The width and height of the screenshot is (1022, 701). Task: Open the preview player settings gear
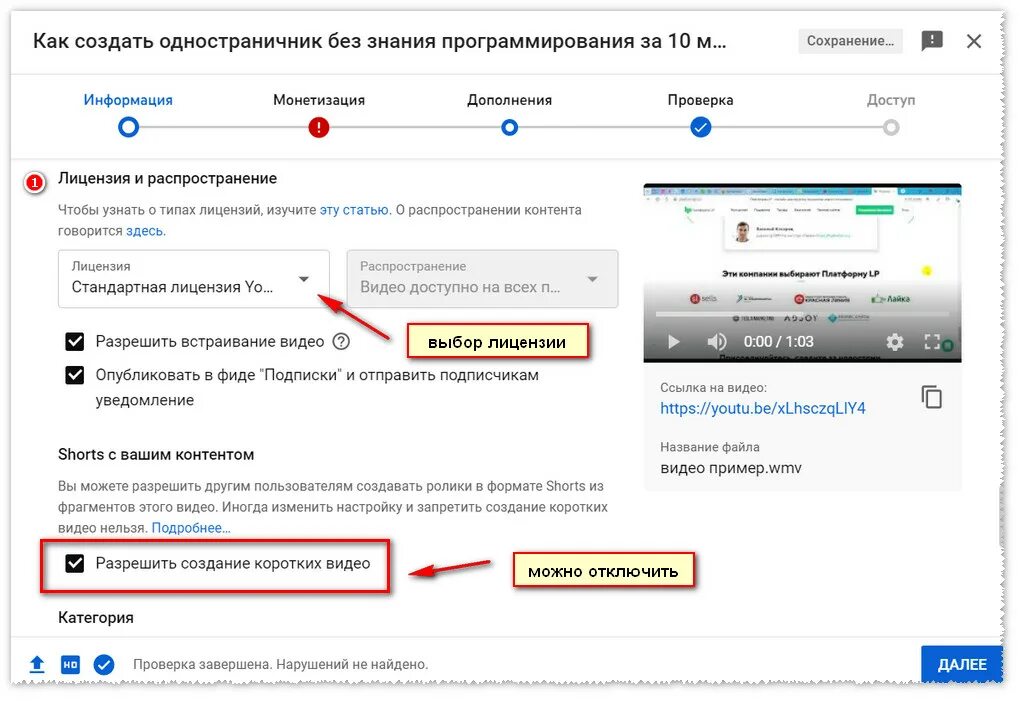point(894,341)
